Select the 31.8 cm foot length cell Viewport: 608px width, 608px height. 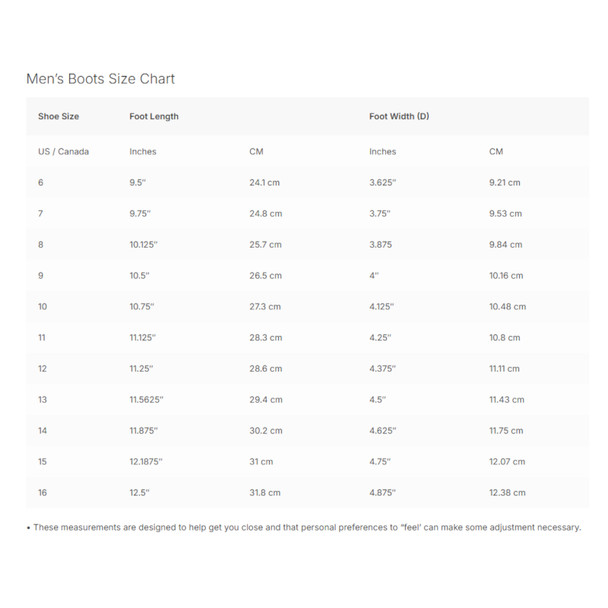tap(265, 493)
